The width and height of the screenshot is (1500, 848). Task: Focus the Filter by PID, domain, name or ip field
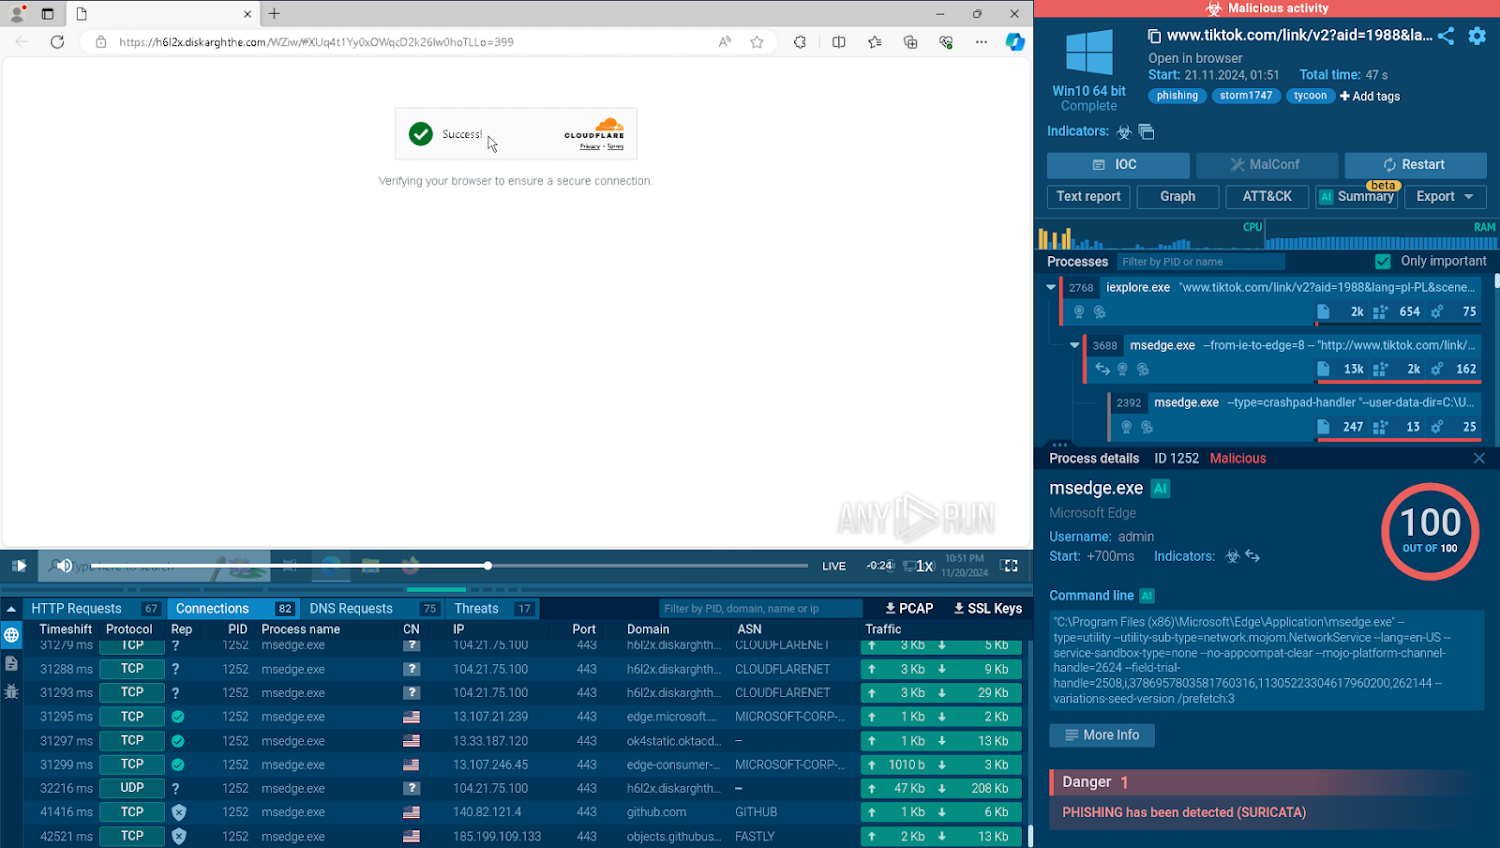click(x=761, y=608)
